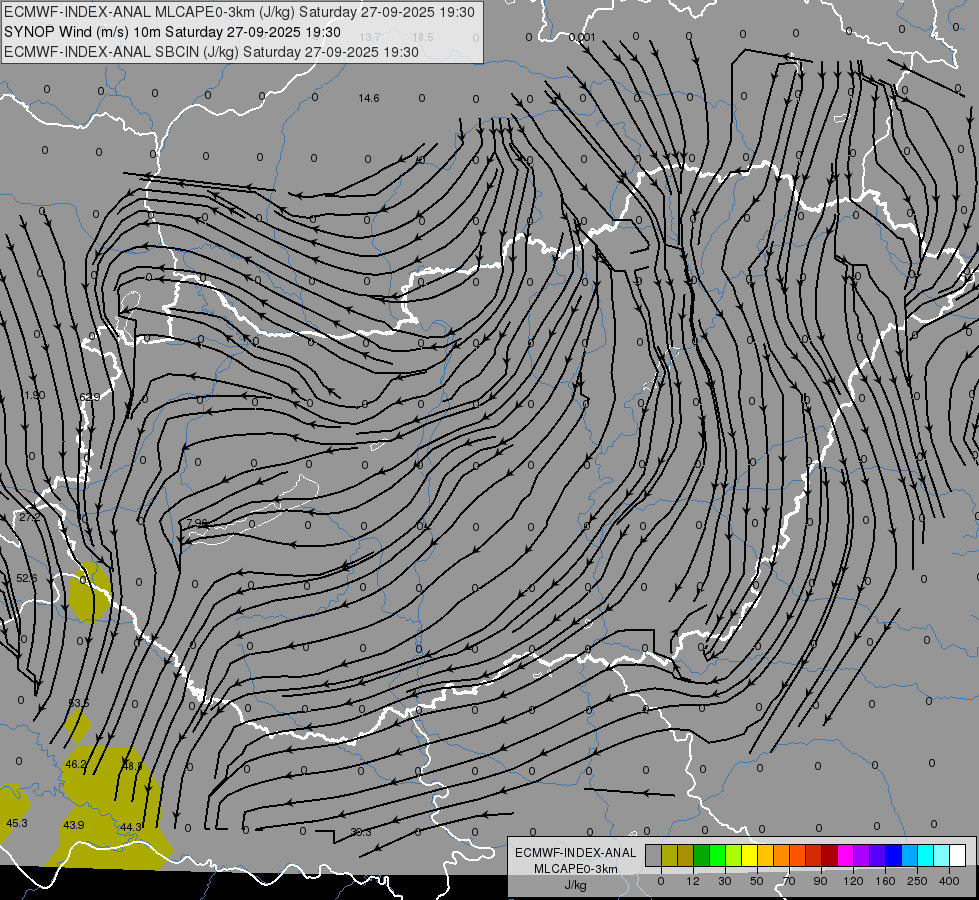Click the legend title 'ECMWF-INDEX-ANAL'
The width and height of the screenshot is (979, 900).
tap(575, 853)
